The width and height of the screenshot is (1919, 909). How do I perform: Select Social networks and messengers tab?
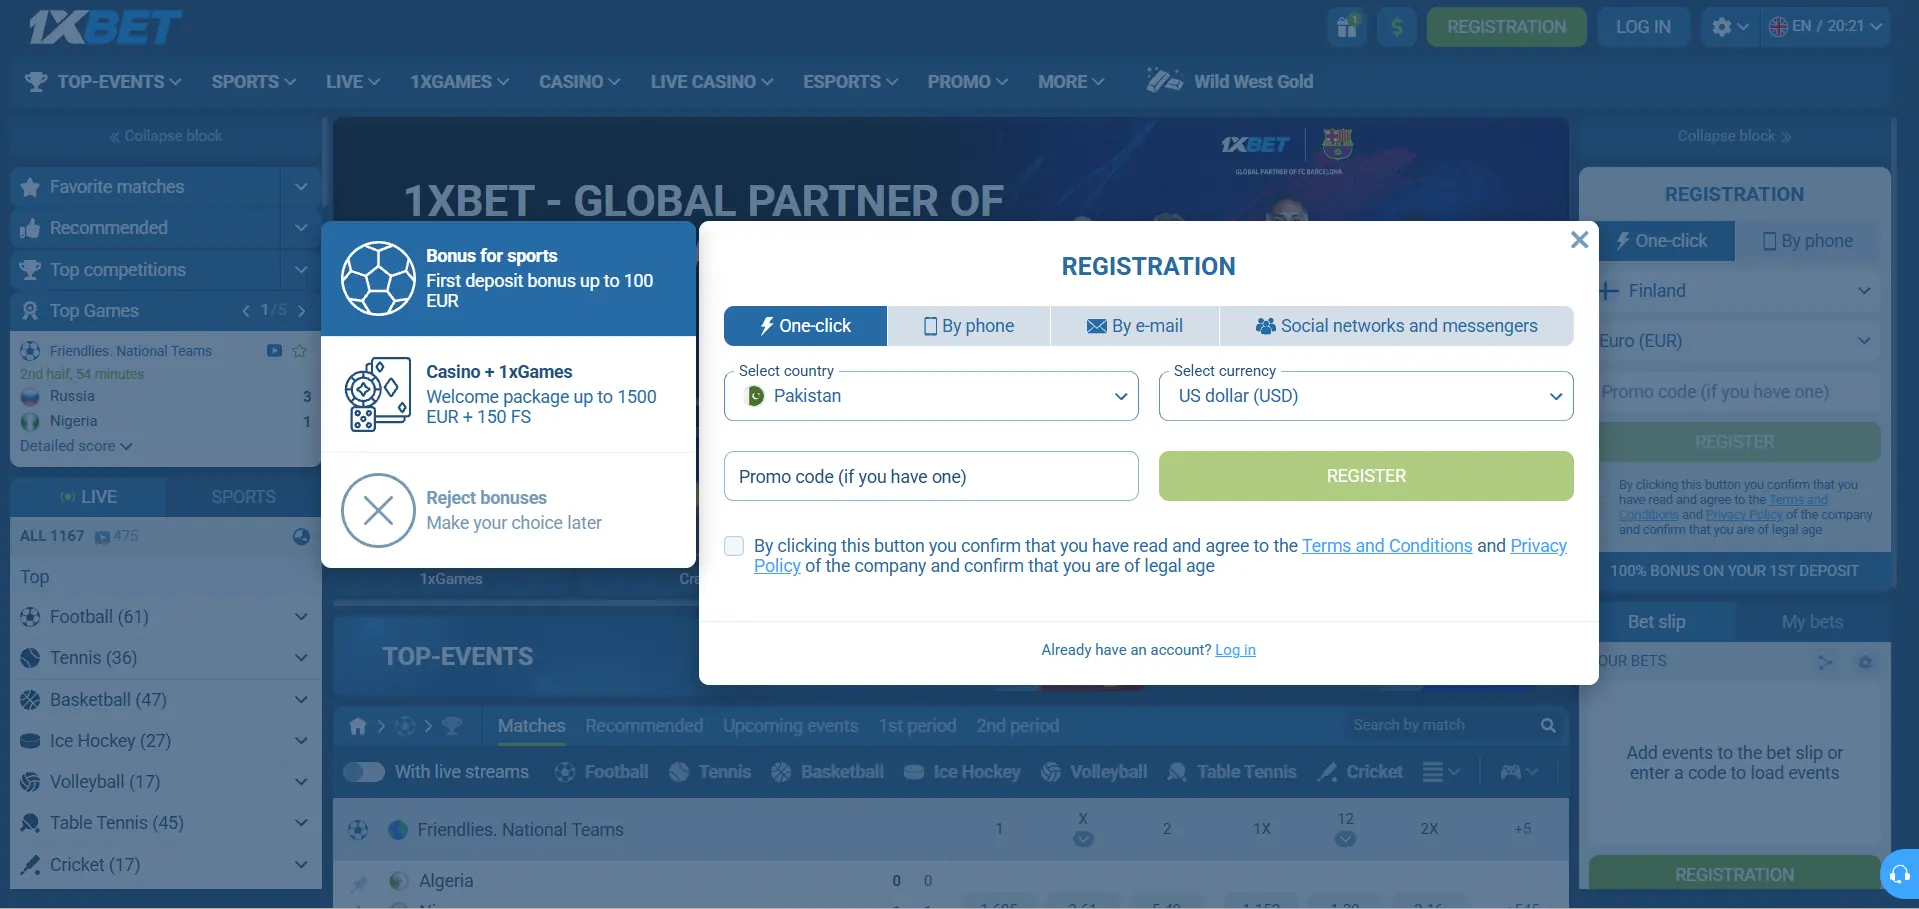tap(1397, 326)
